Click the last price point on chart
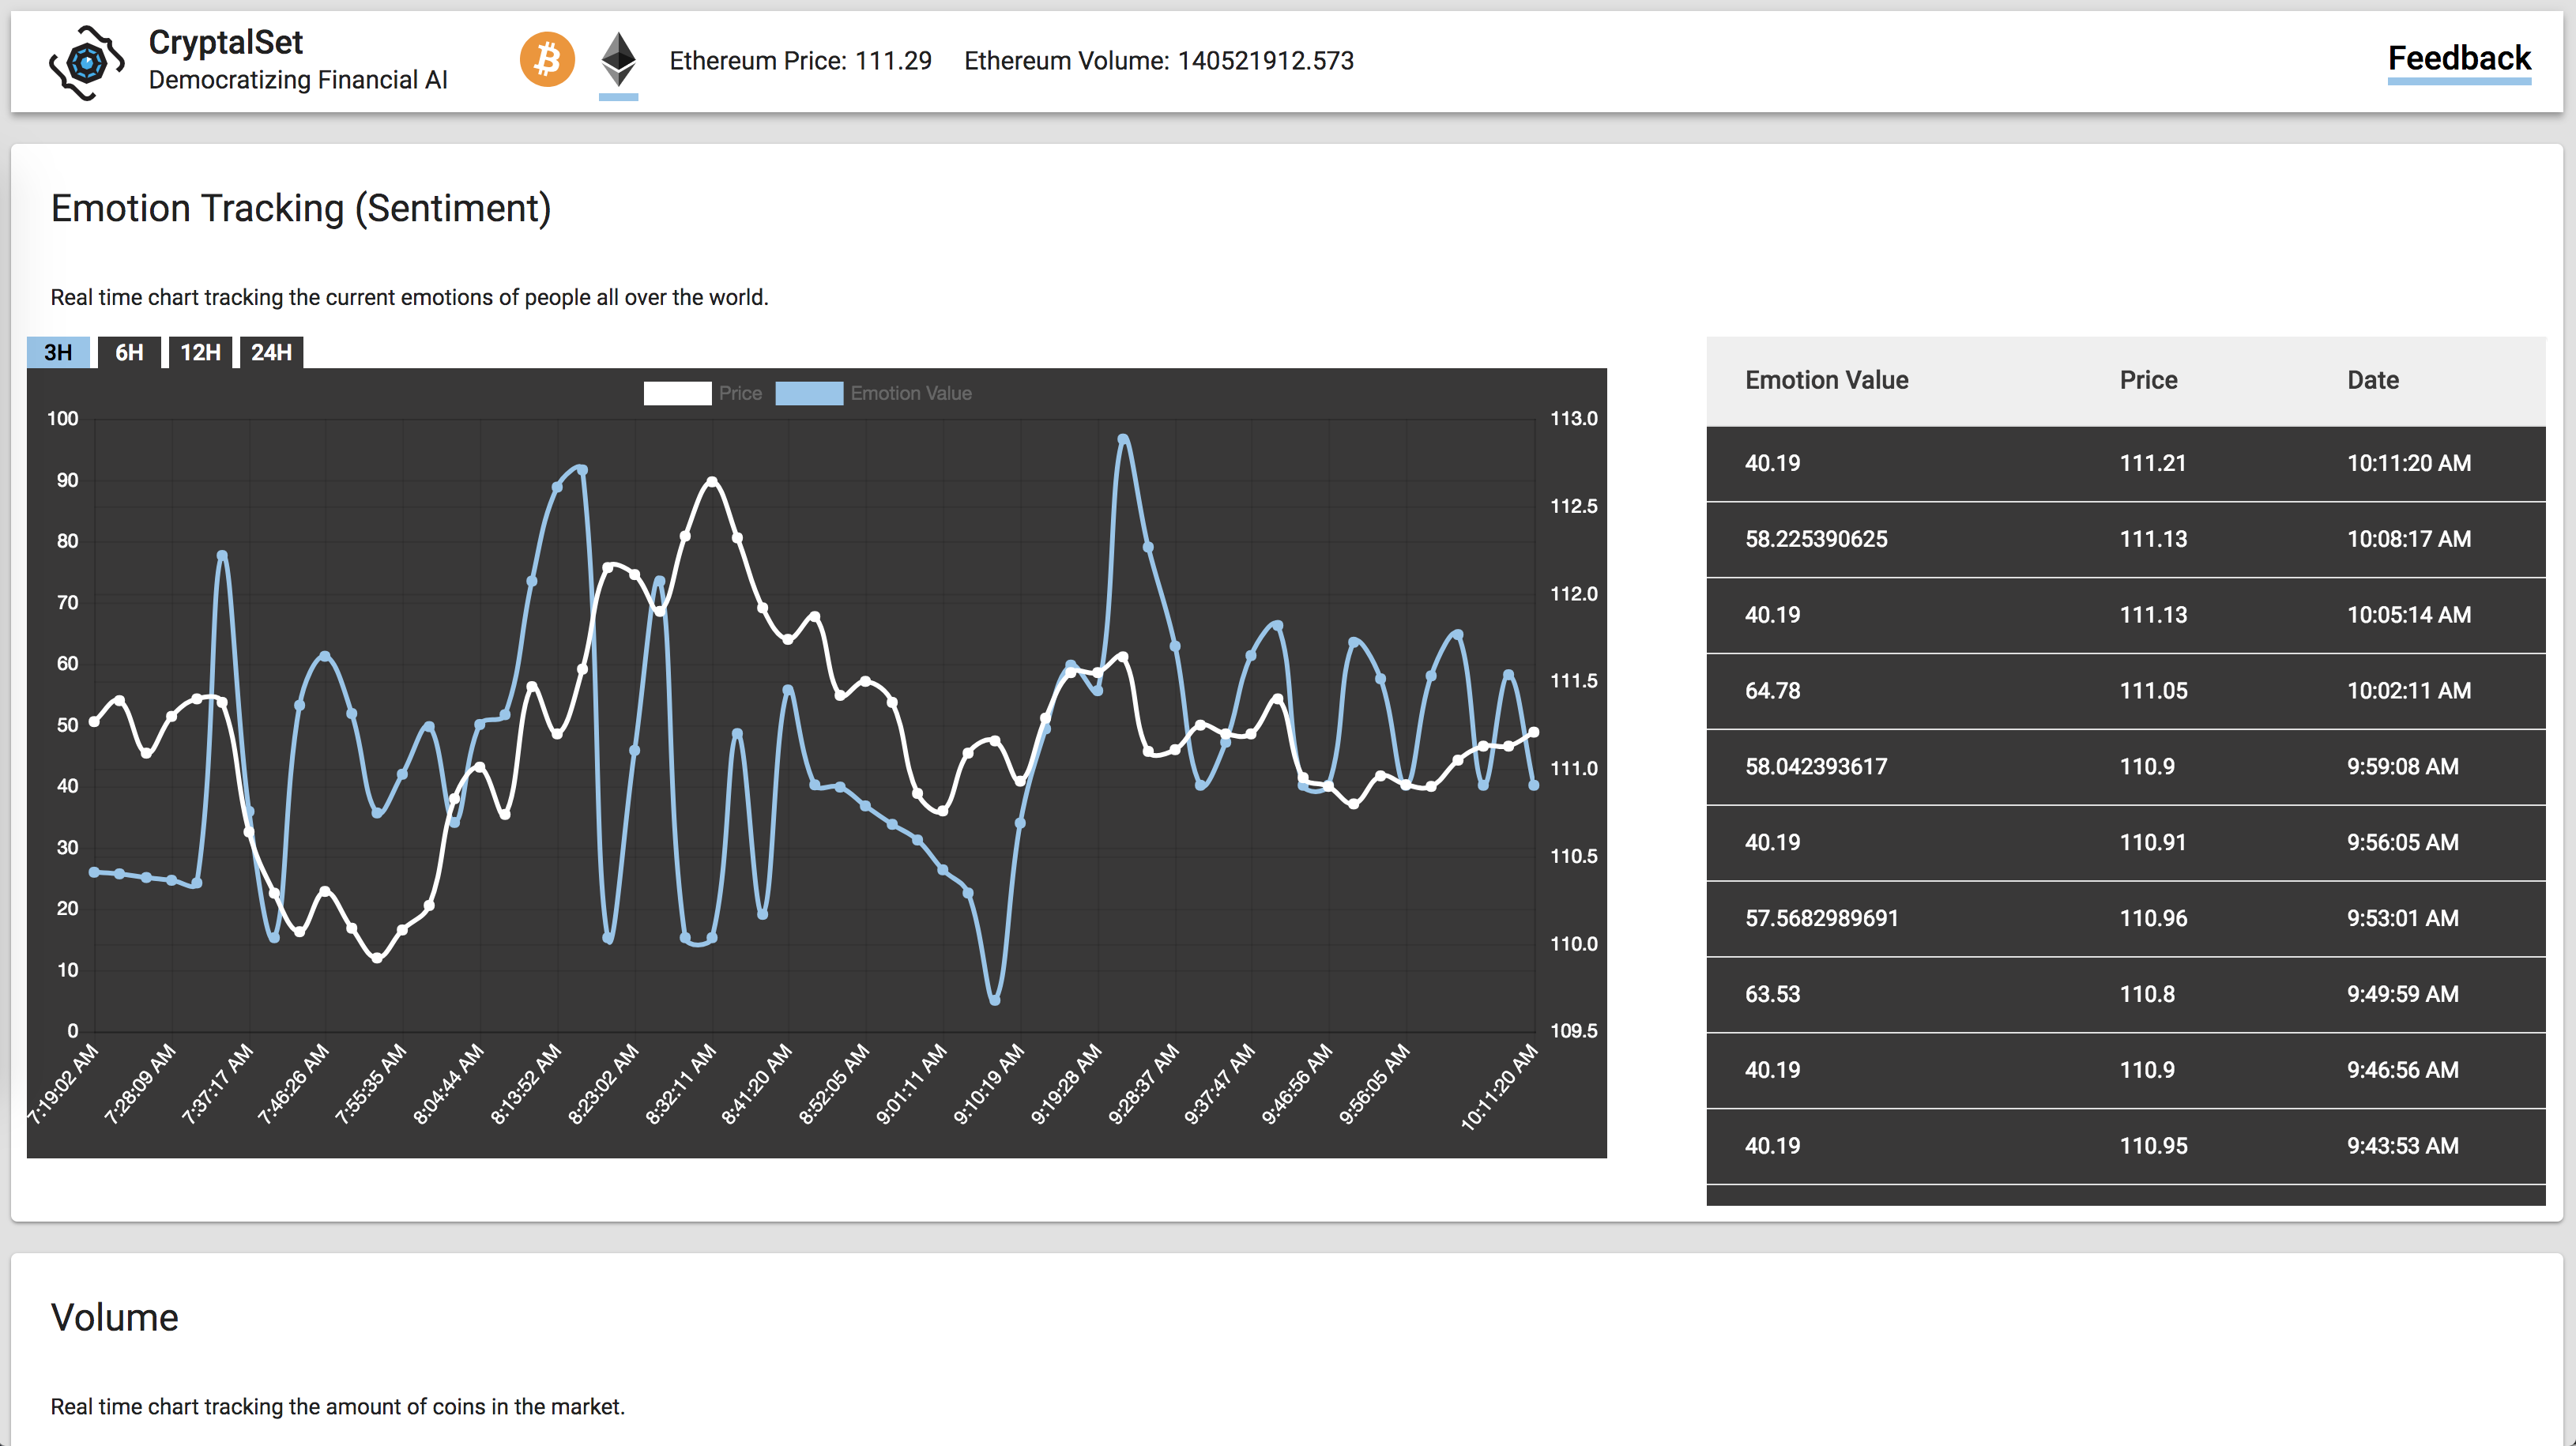Image resolution: width=2576 pixels, height=1446 pixels. click(1533, 732)
